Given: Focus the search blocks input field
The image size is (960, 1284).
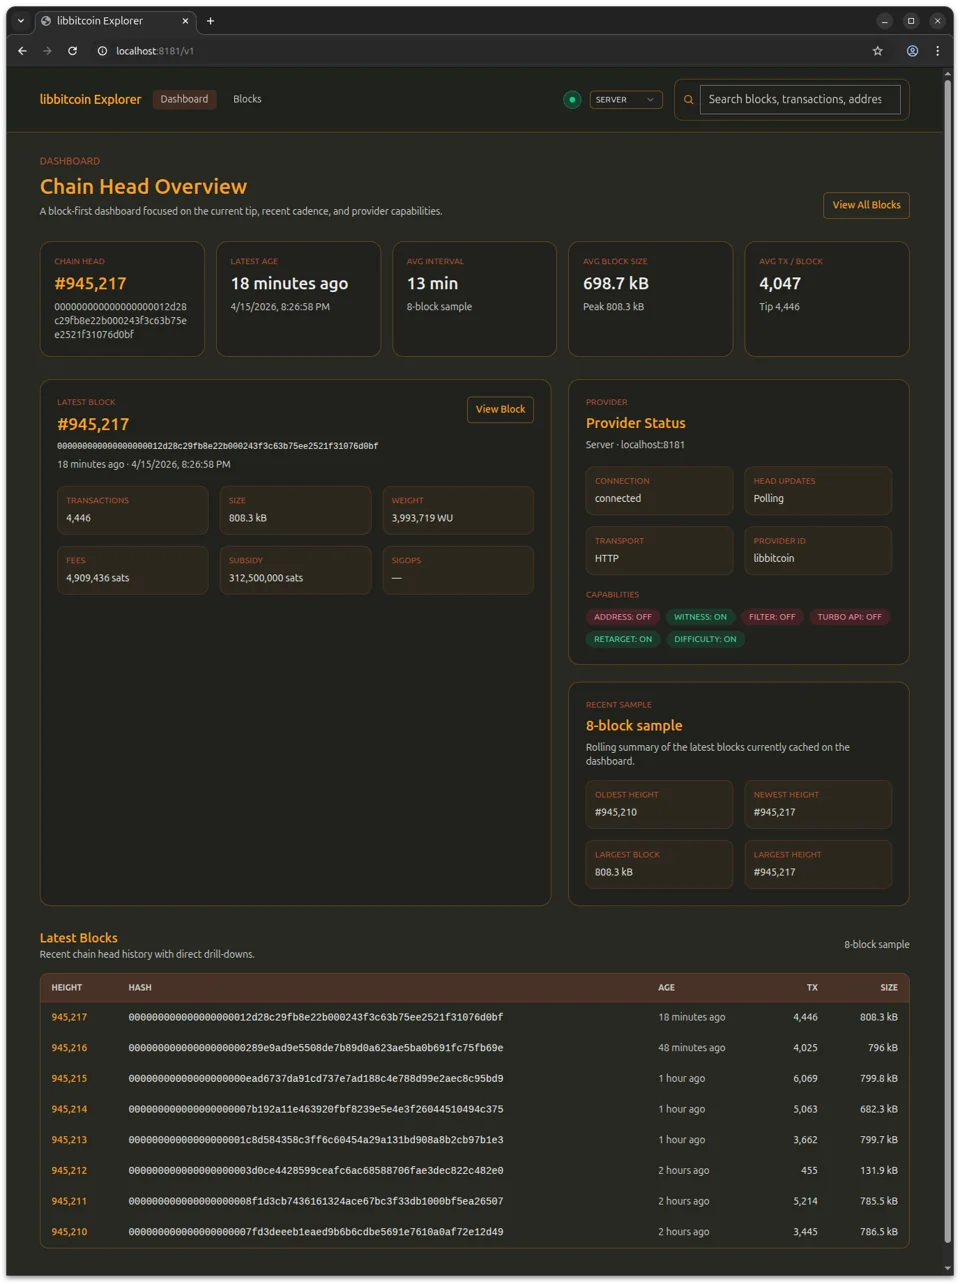Looking at the screenshot, I should 799,100.
